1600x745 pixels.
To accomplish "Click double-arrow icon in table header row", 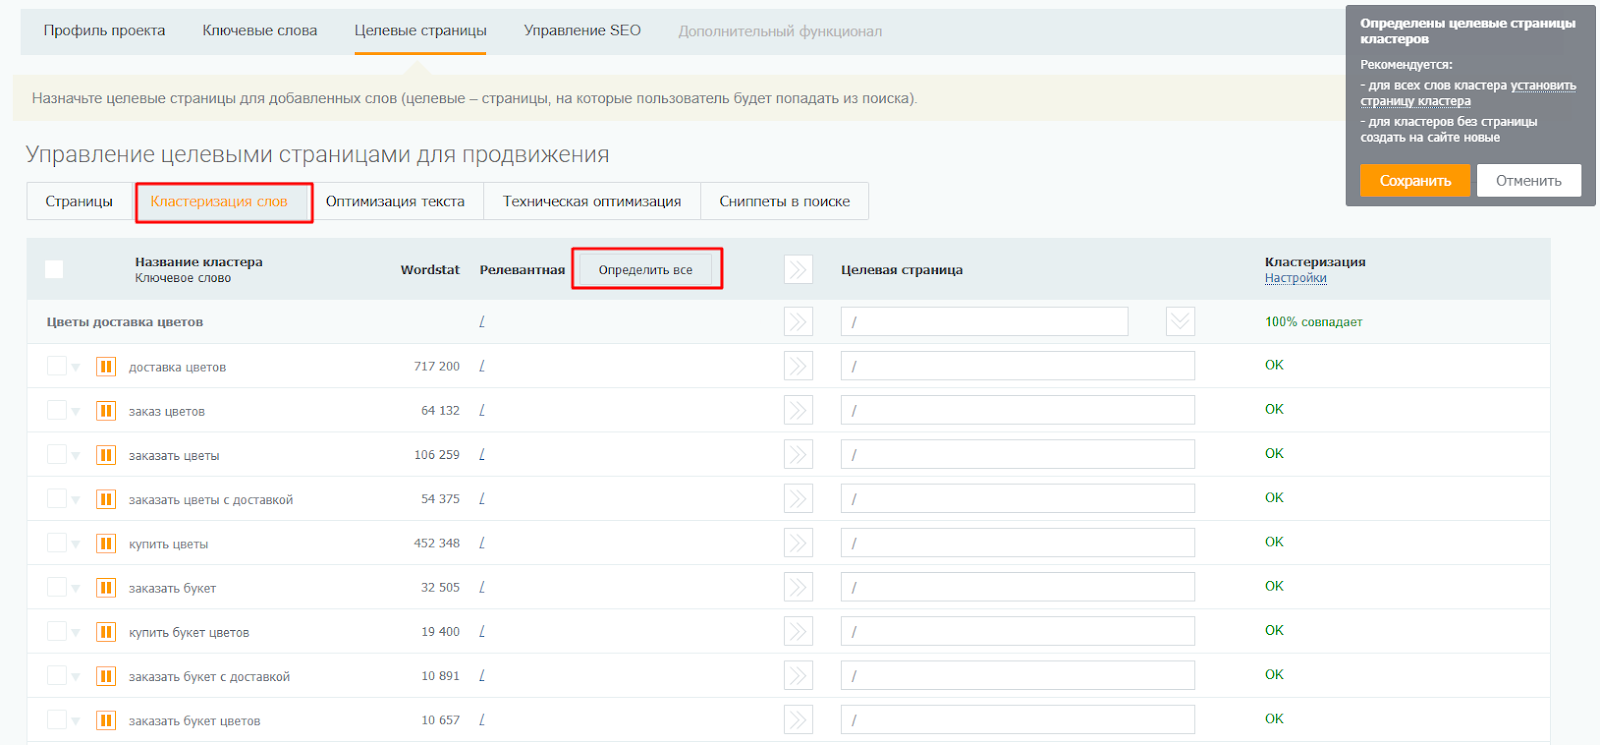I will [x=798, y=270].
